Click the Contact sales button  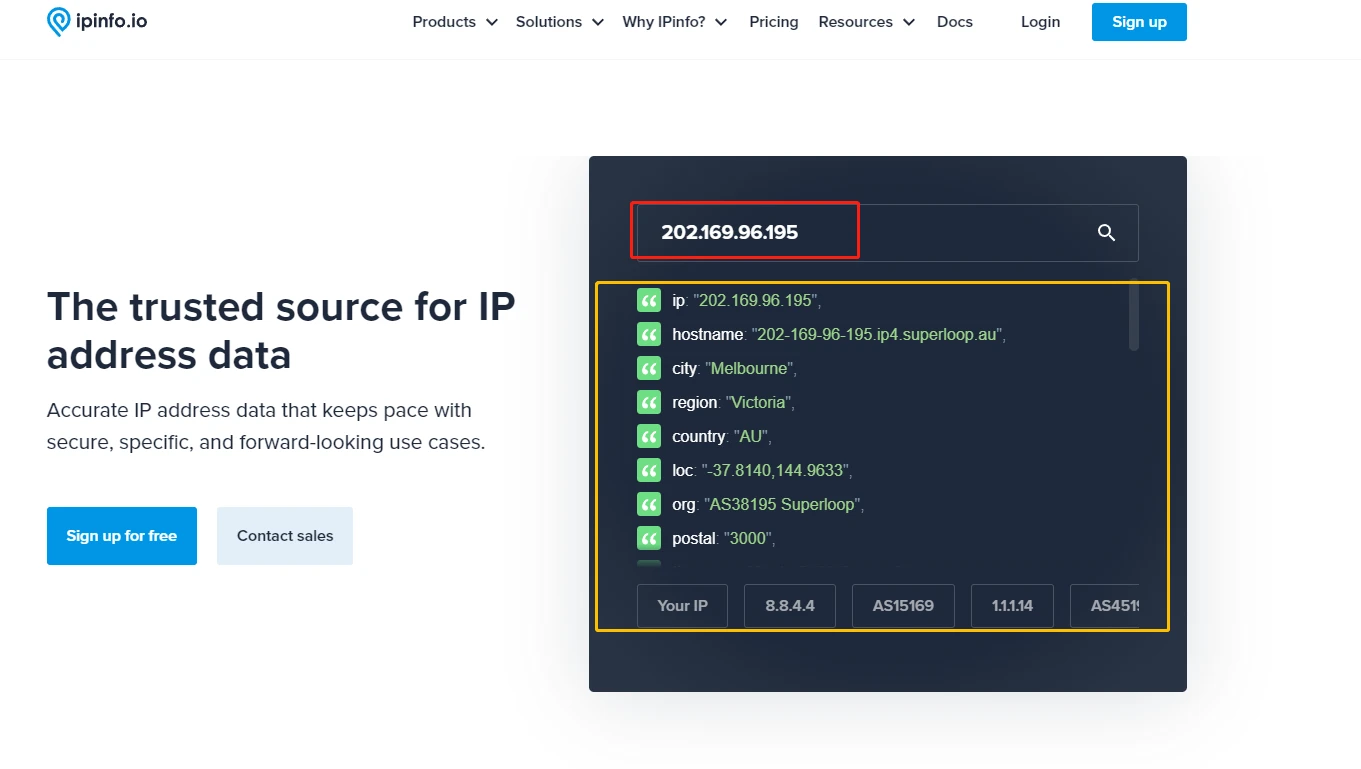285,536
